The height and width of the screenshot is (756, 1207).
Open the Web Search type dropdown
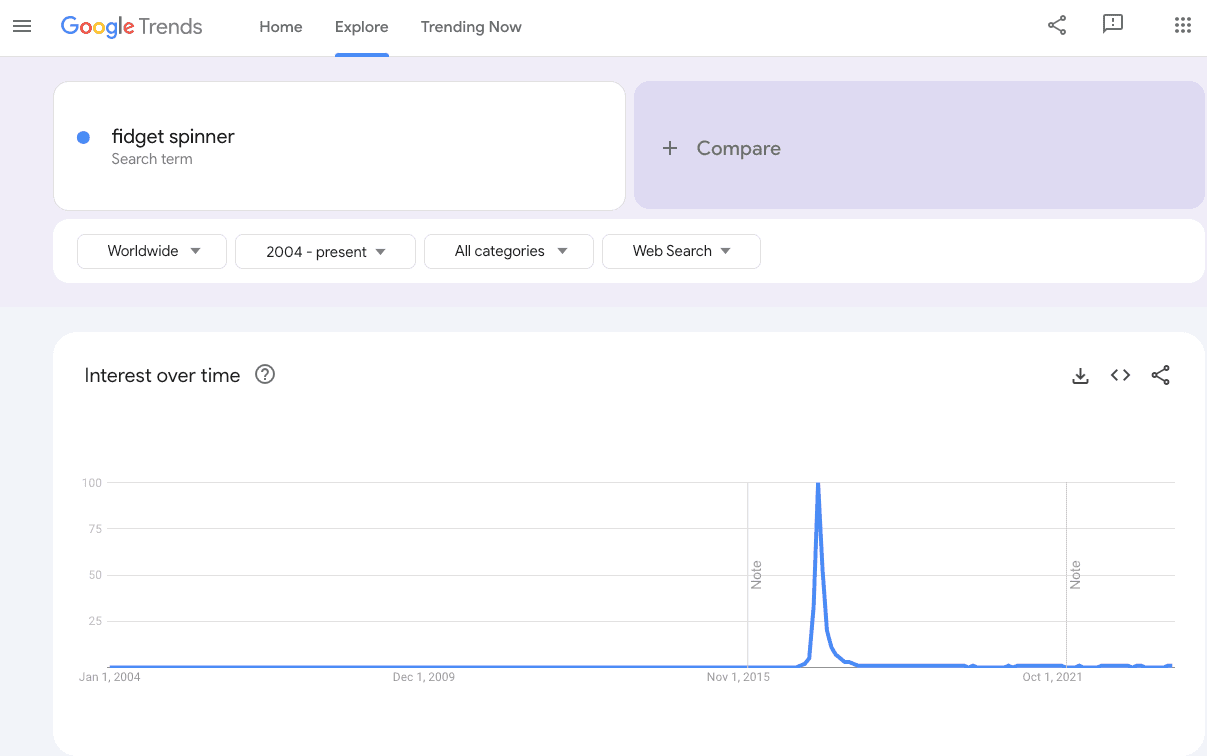click(x=681, y=251)
